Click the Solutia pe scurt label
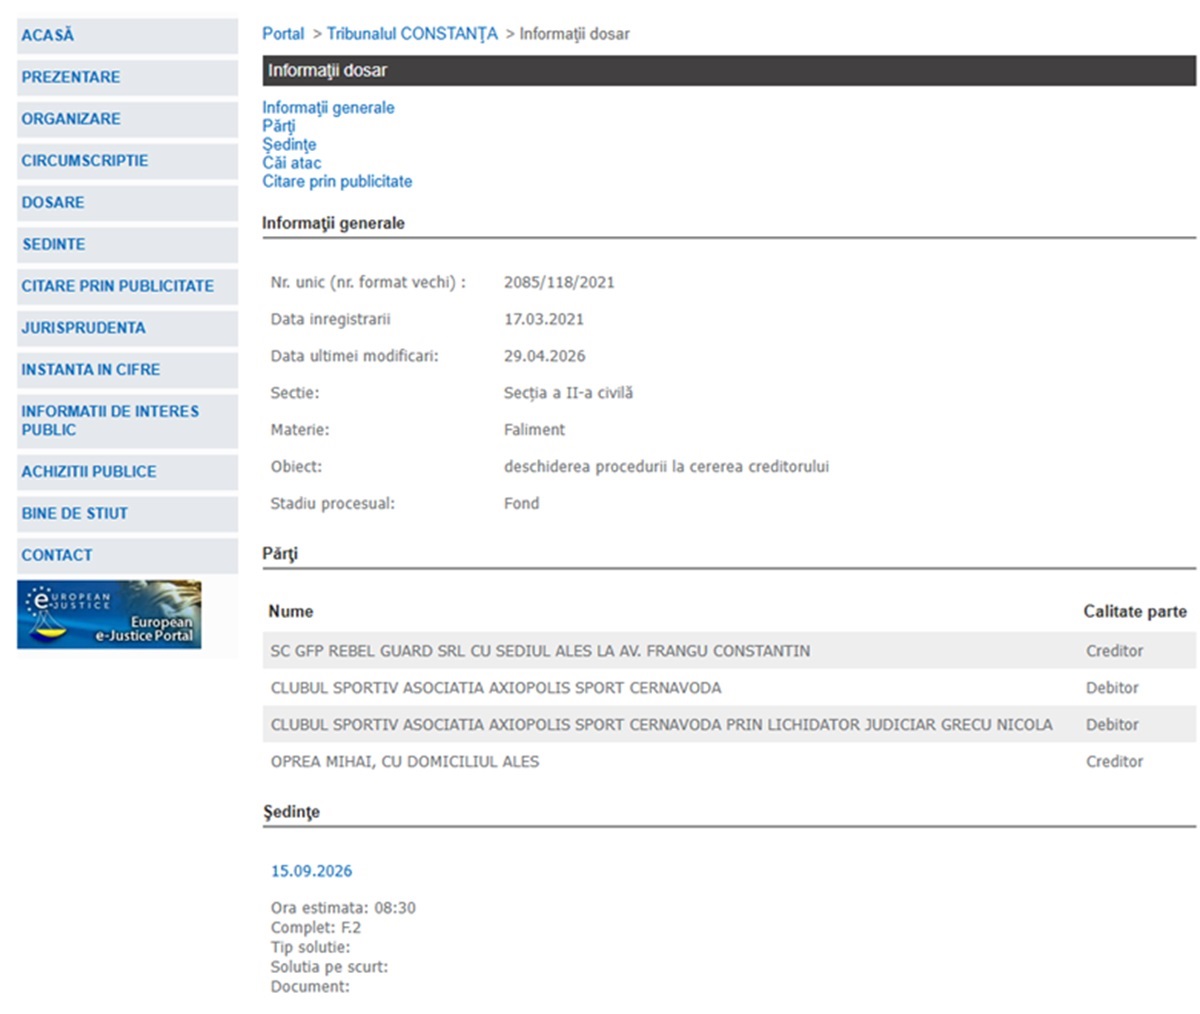The image size is (1200, 1014). pos(329,967)
